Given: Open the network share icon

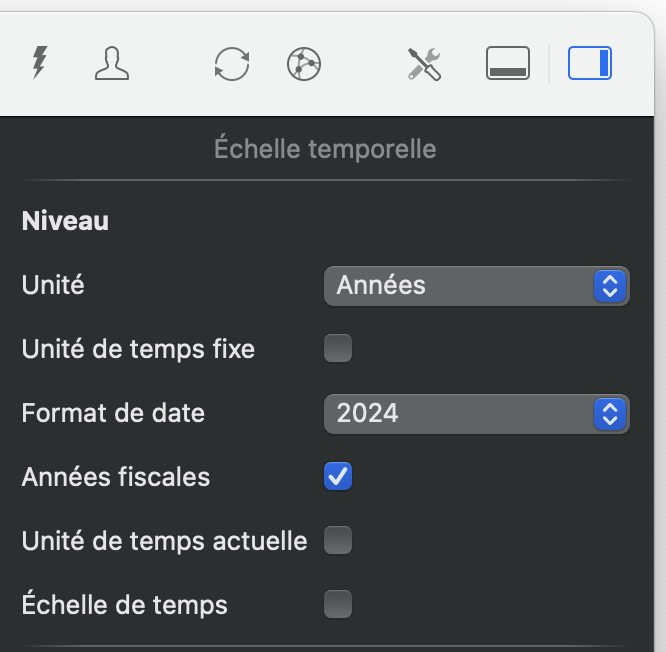Looking at the screenshot, I should pyautogui.click(x=303, y=65).
